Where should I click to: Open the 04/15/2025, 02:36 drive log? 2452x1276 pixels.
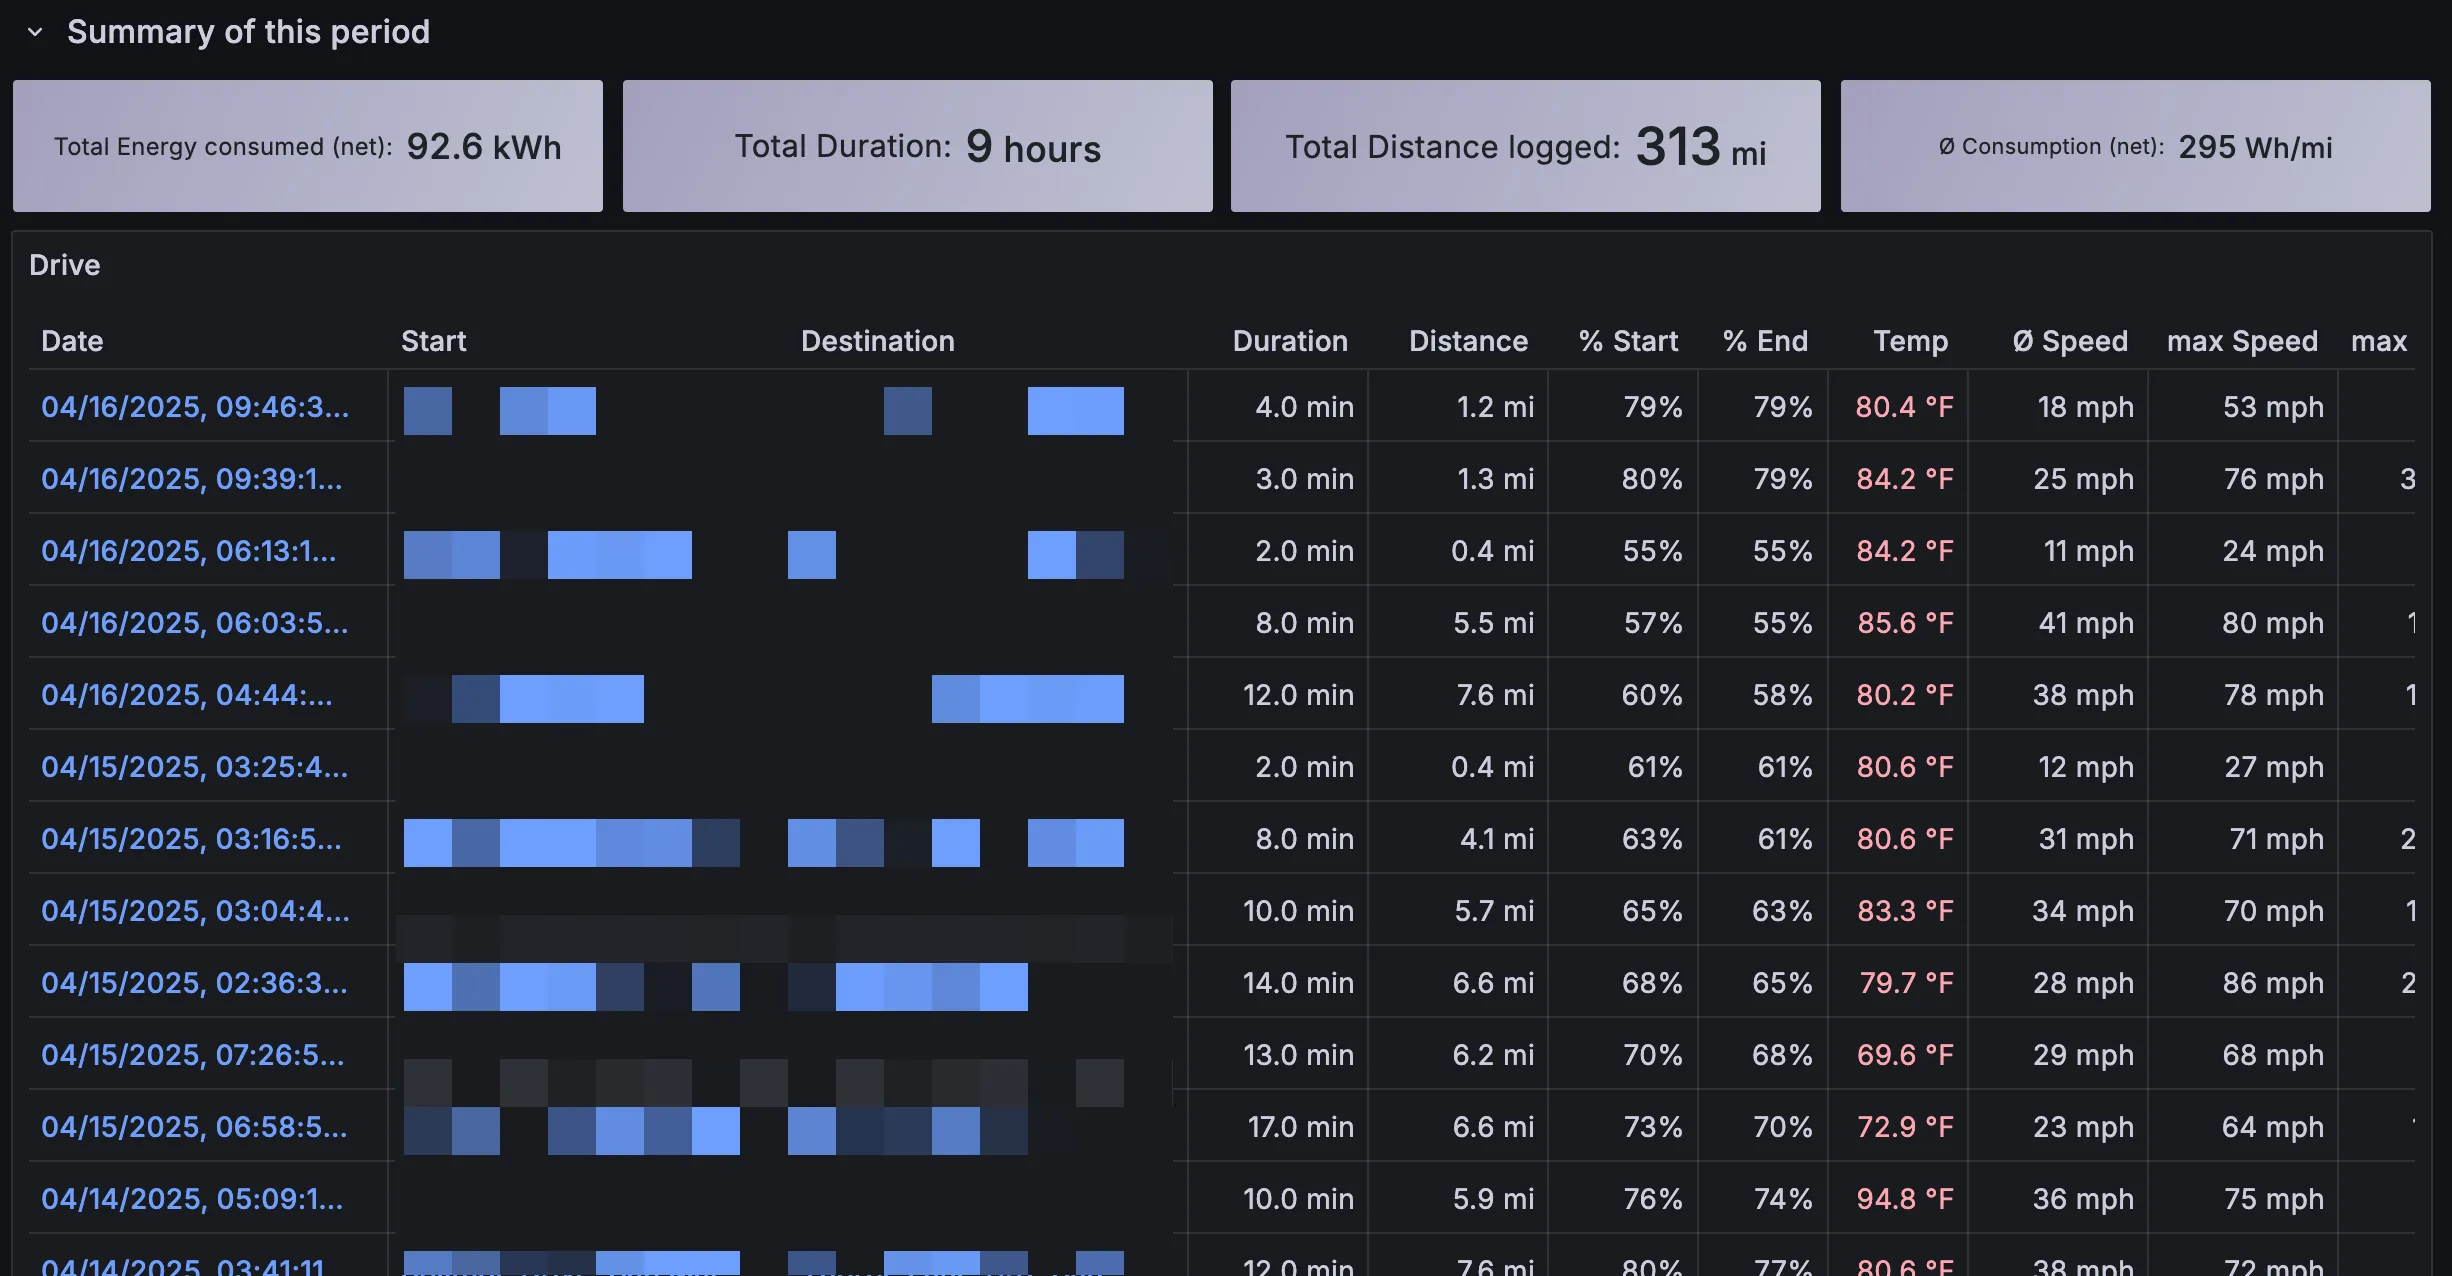tap(194, 983)
